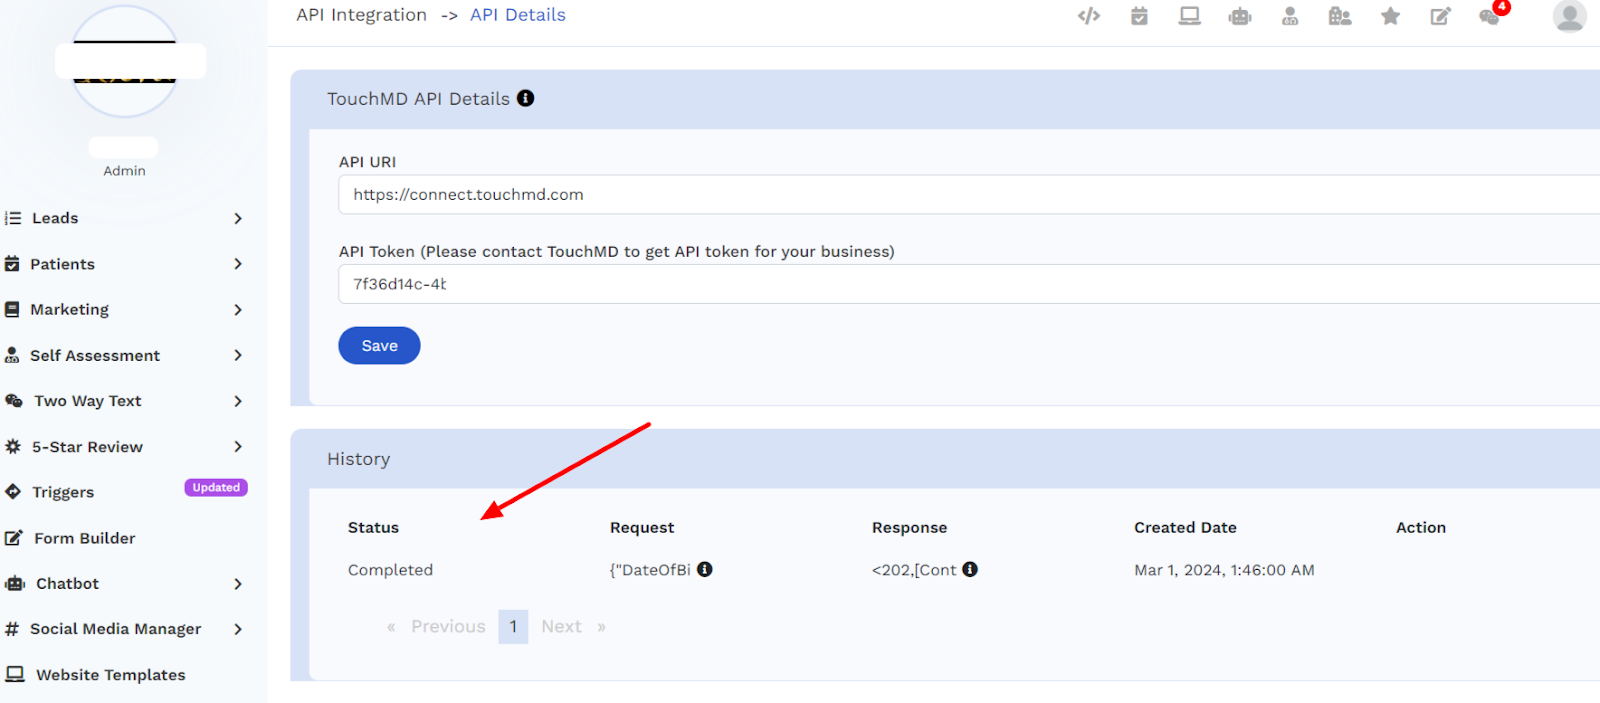1600x703 pixels.
Task: Click the 5-Star Review icon in sidebar
Action: [x=13, y=447]
